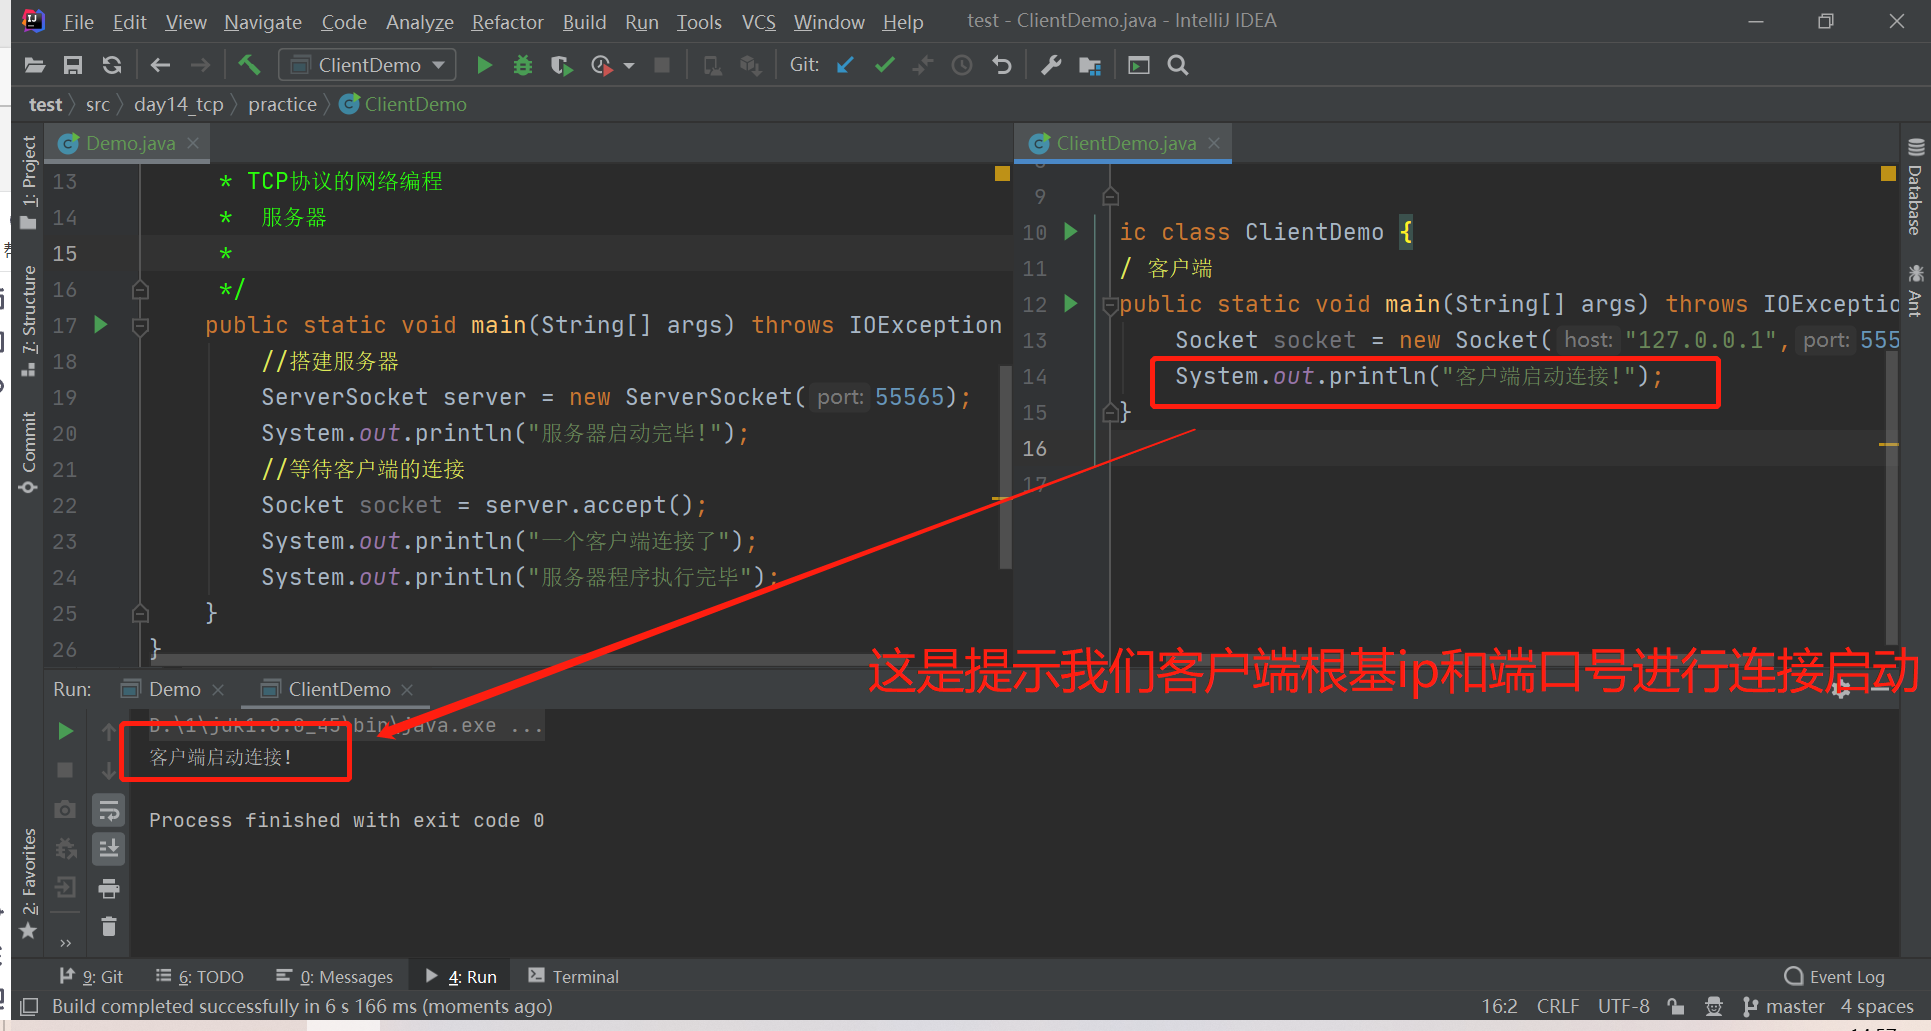The width and height of the screenshot is (1931, 1031).
Task: Print the Run console output
Action: 109,888
